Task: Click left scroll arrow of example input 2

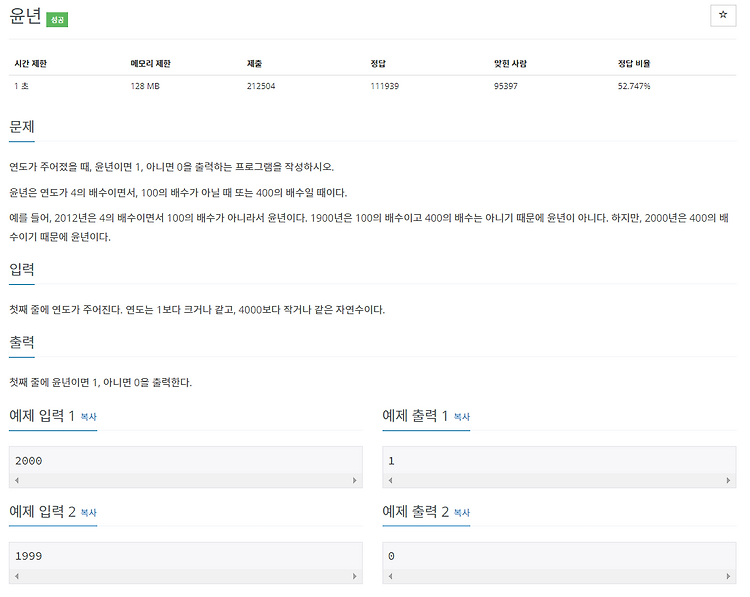Action: click(x=17, y=576)
